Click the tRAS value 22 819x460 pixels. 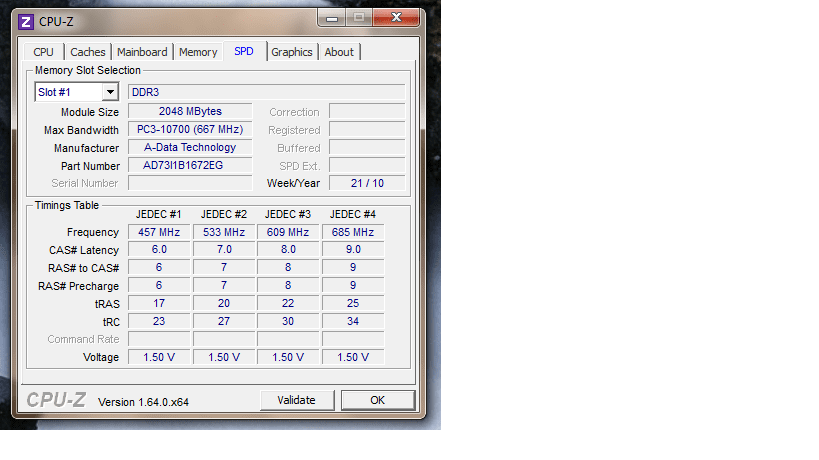pos(288,303)
